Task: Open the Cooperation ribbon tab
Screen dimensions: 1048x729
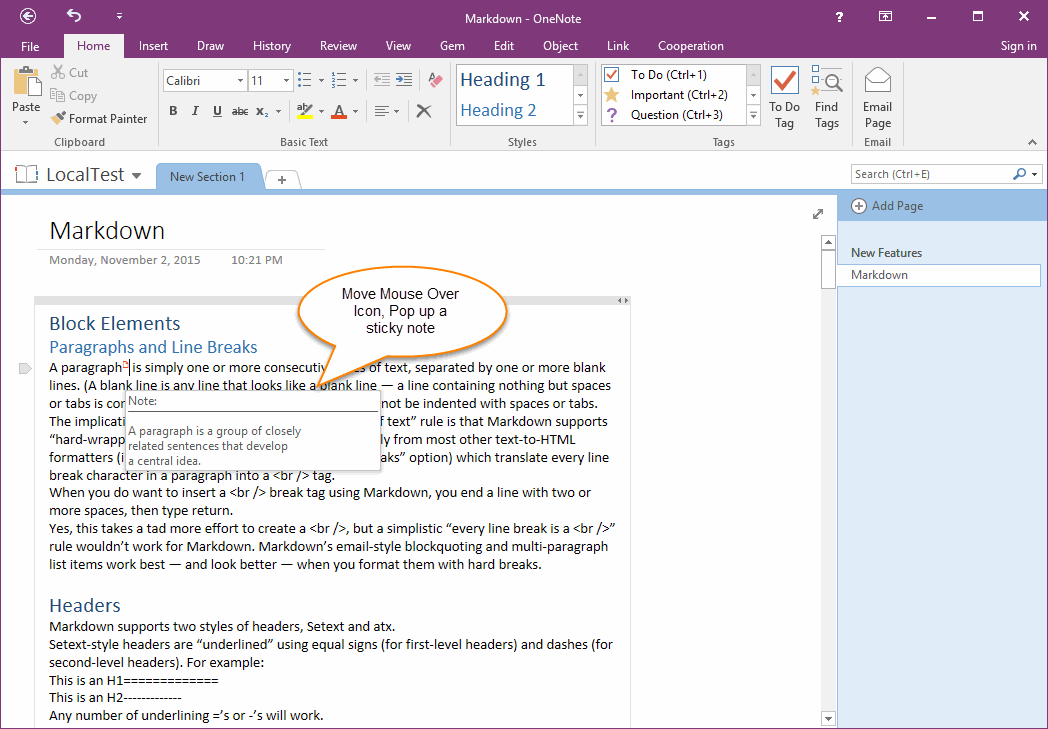Action: pos(690,46)
